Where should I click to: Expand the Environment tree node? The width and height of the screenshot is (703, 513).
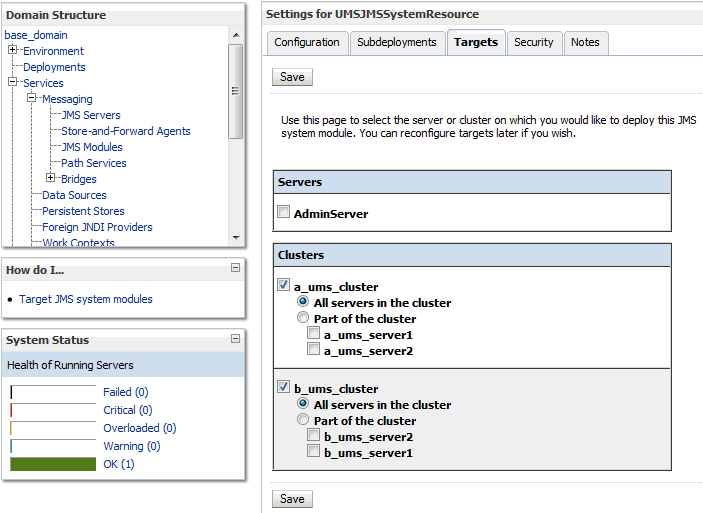pyautogui.click(x=13, y=49)
